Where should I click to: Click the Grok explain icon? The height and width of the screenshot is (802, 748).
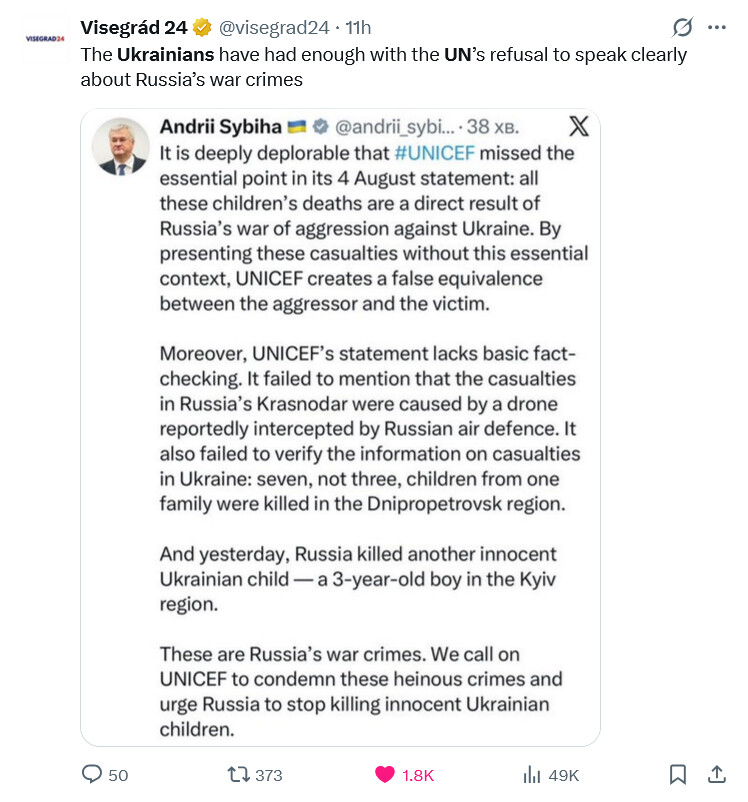pyautogui.click(x=682, y=27)
